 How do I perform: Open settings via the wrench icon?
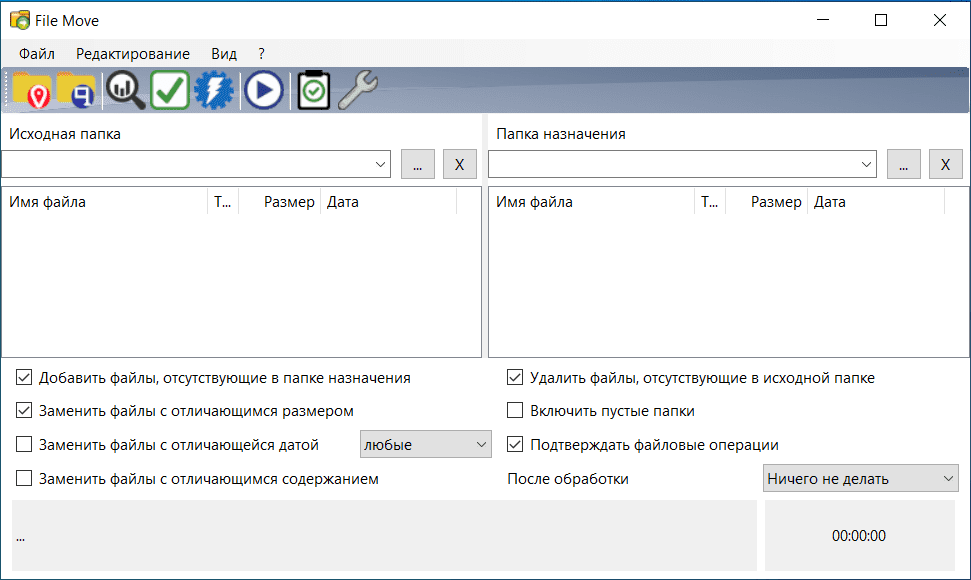357,91
